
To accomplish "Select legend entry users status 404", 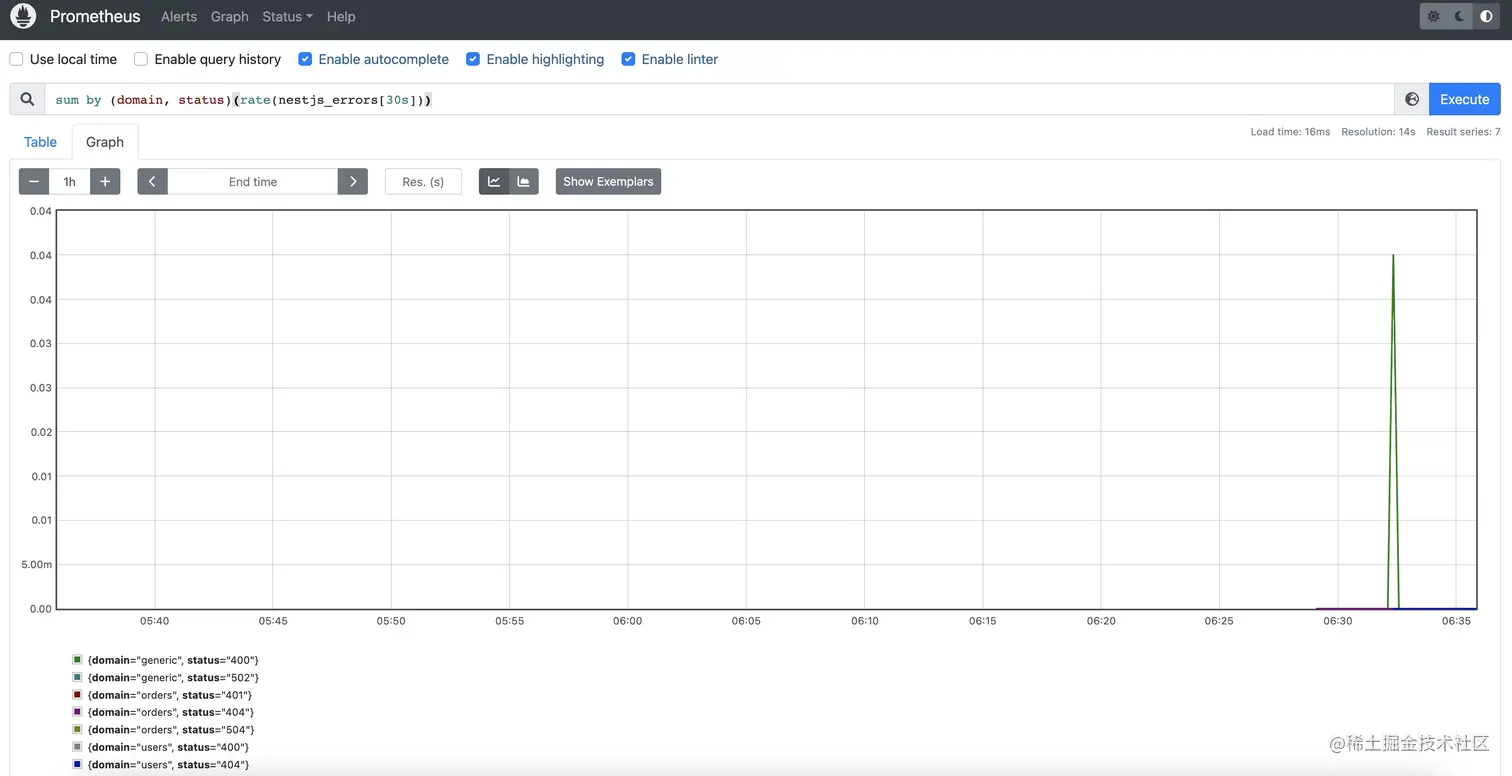I will 168,764.
